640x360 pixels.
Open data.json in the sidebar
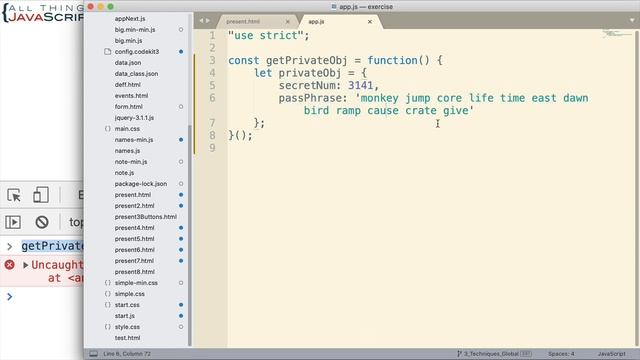(x=128, y=63)
